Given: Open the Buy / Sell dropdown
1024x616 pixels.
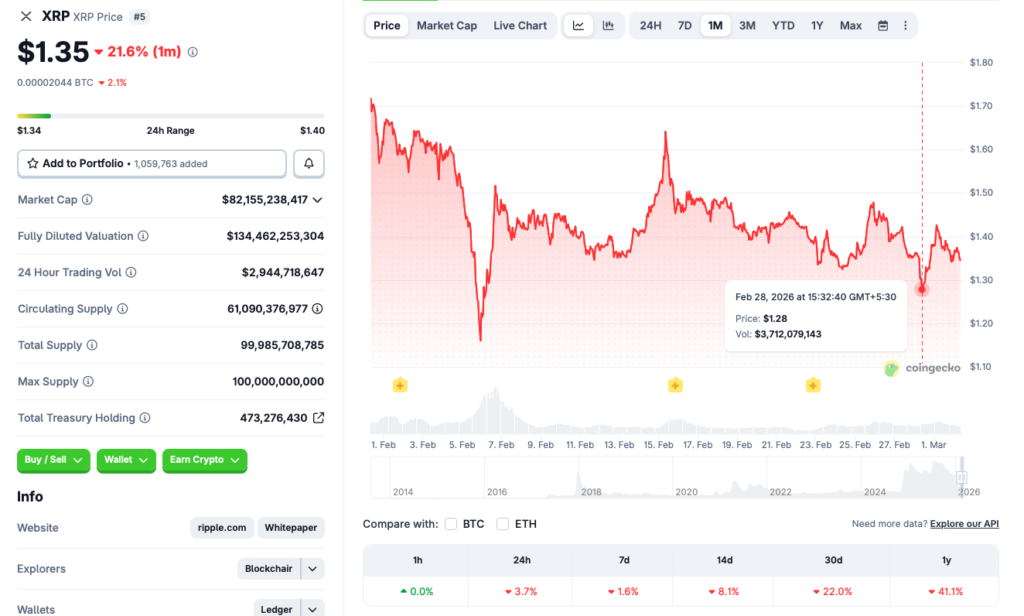Looking at the screenshot, I should pos(53,460).
